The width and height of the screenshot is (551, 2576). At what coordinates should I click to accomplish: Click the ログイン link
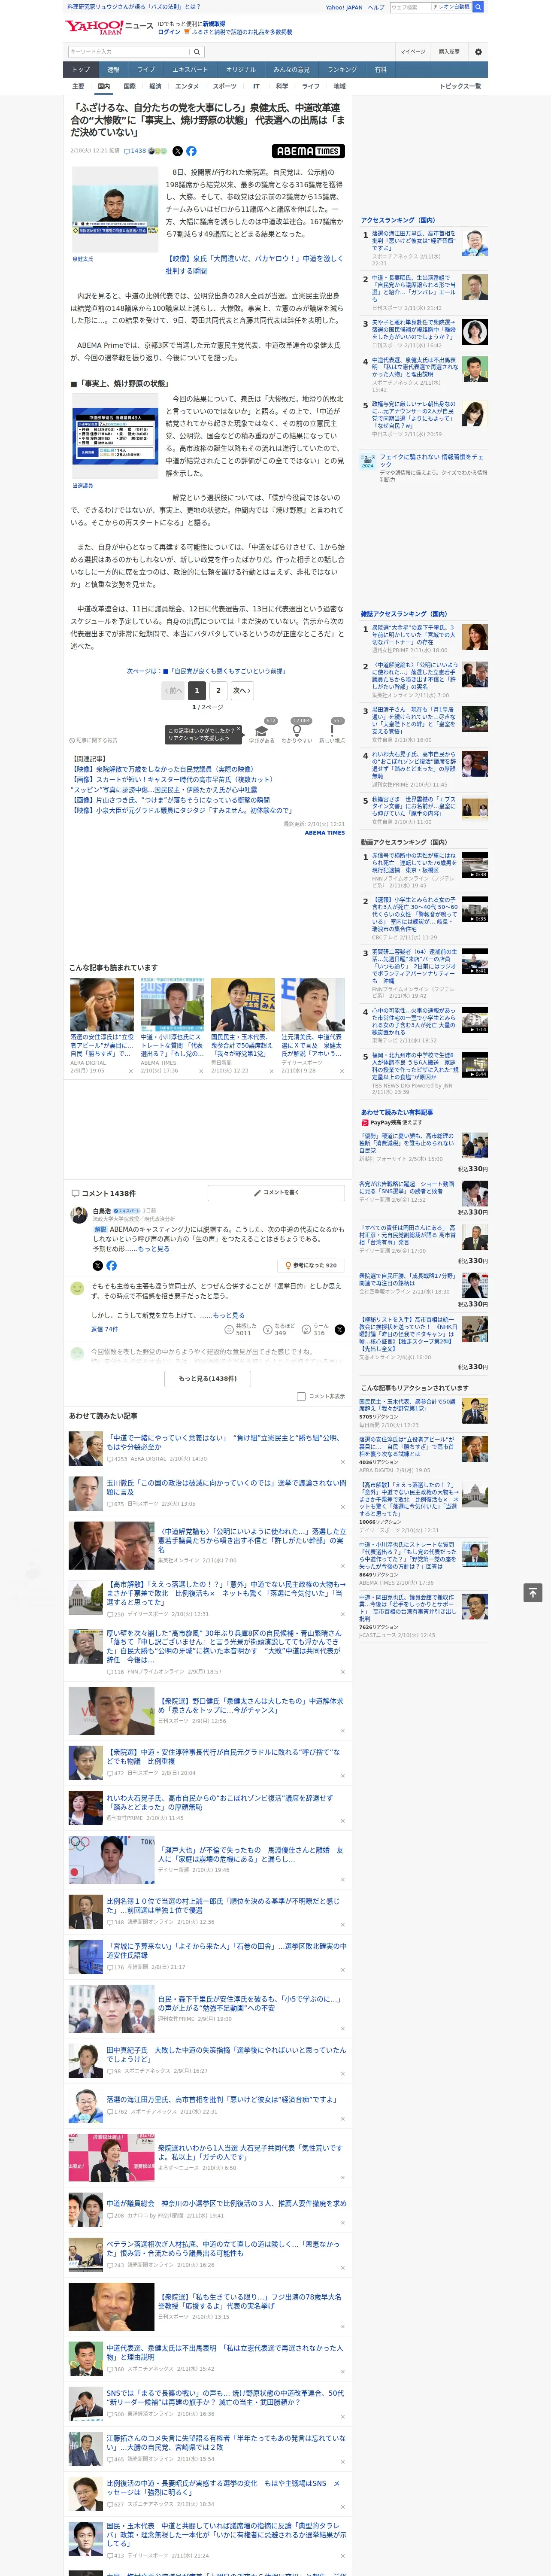[169, 32]
